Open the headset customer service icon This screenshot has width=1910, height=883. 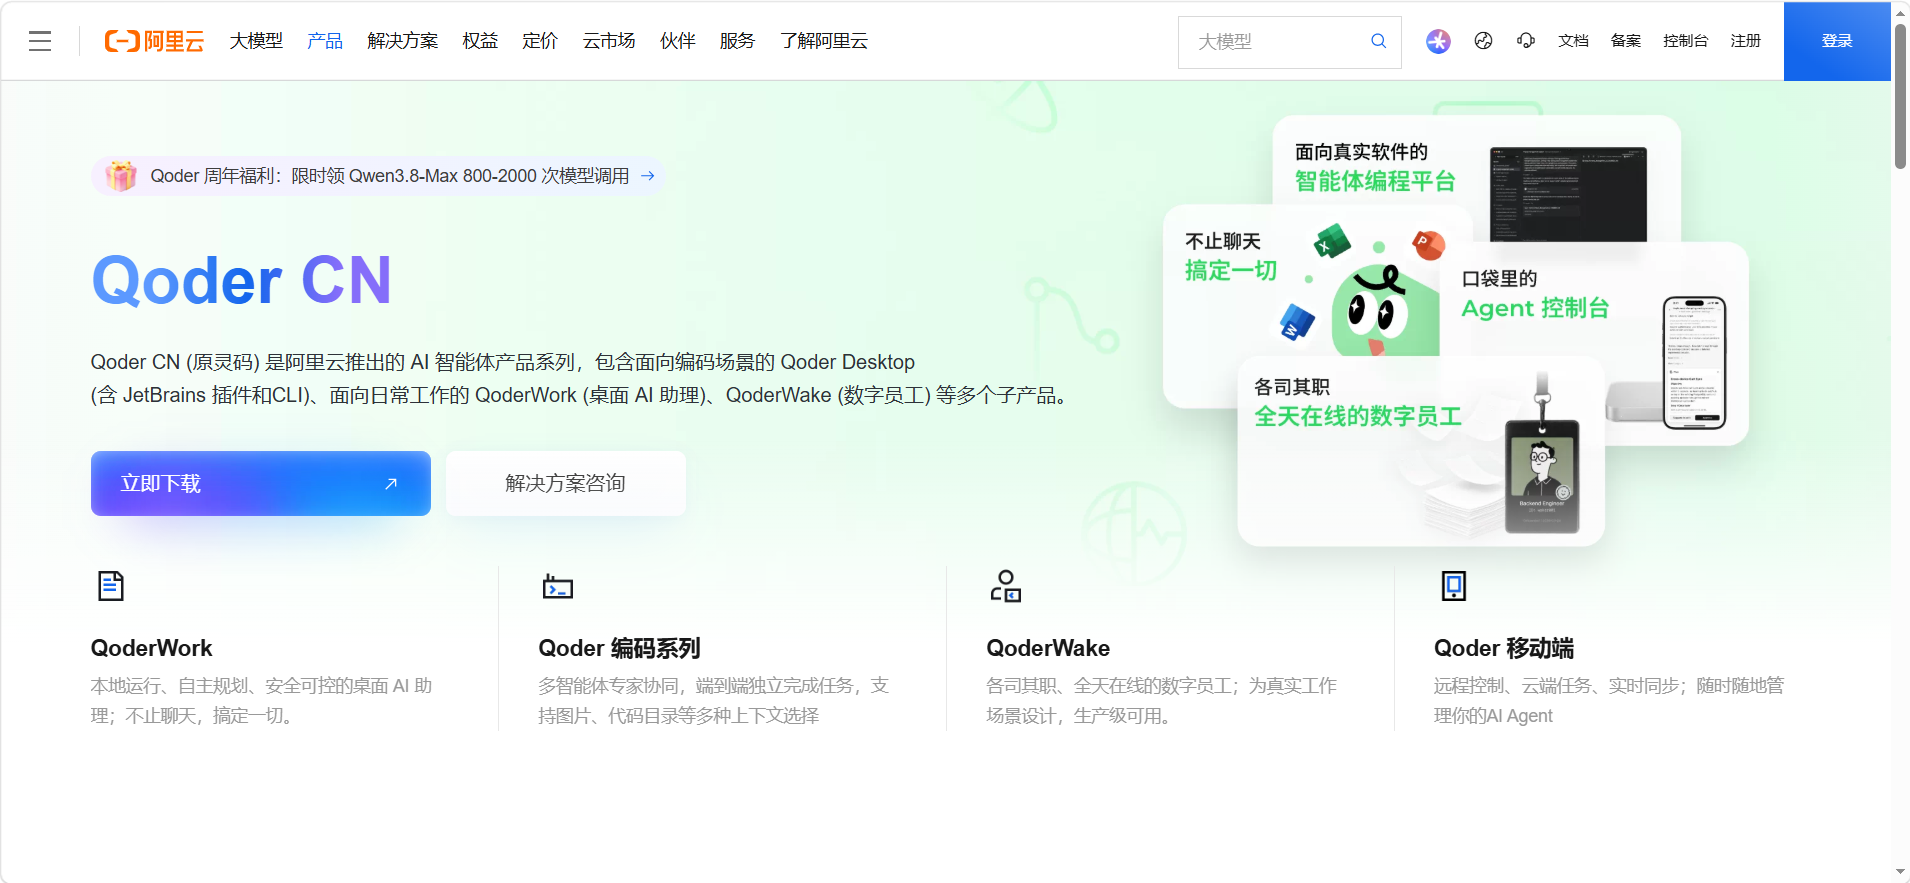coord(1526,41)
